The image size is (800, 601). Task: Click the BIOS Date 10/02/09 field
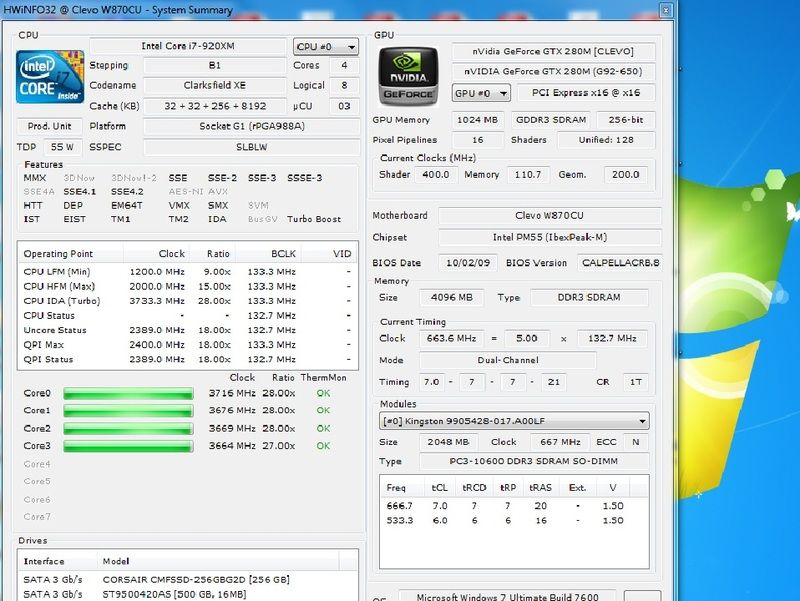(x=468, y=263)
